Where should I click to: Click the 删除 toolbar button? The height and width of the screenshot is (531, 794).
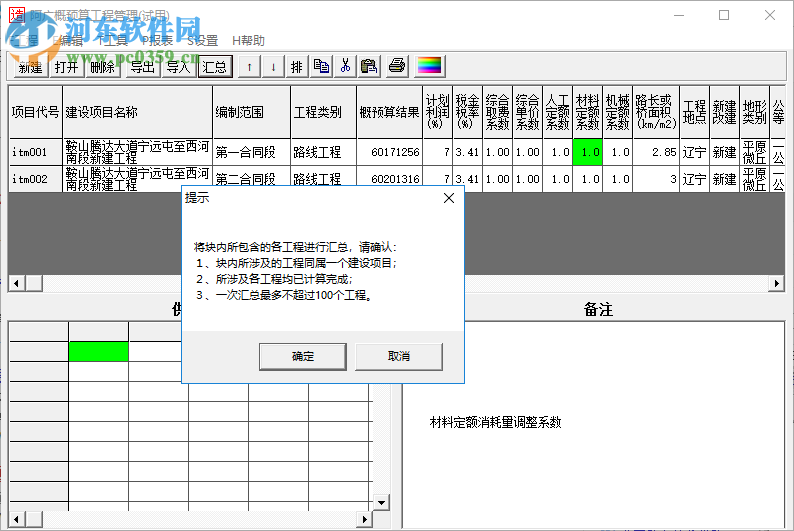tap(103, 66)
